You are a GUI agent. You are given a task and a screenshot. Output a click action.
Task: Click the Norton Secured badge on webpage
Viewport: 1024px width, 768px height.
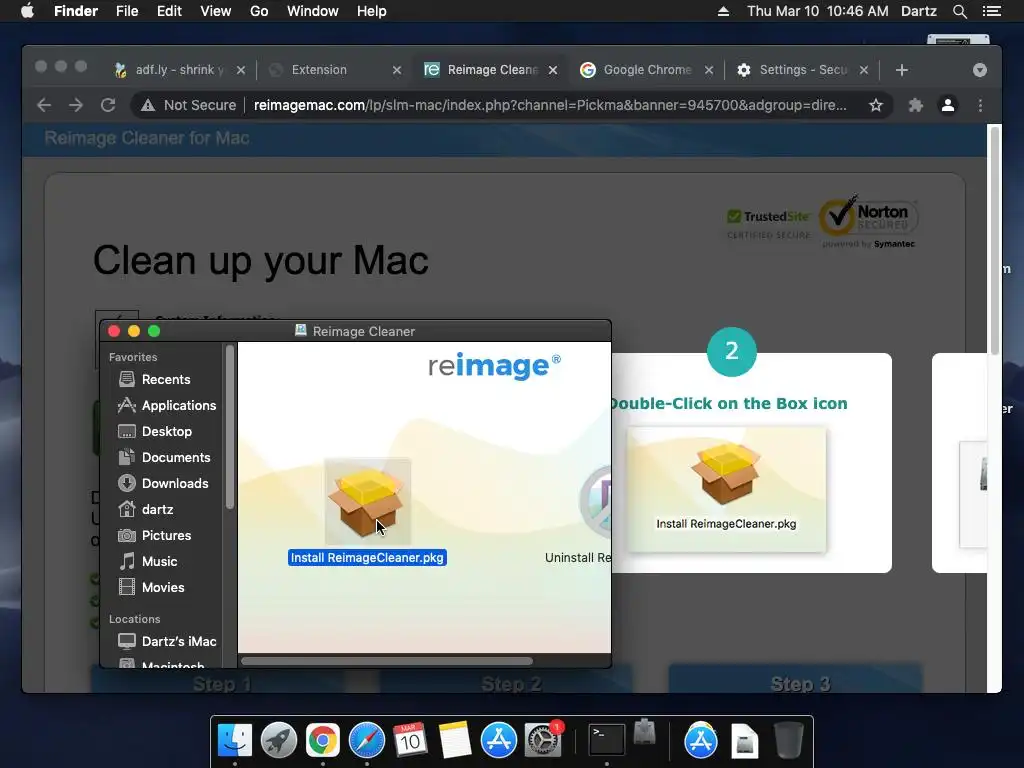[x=869, y=221]
